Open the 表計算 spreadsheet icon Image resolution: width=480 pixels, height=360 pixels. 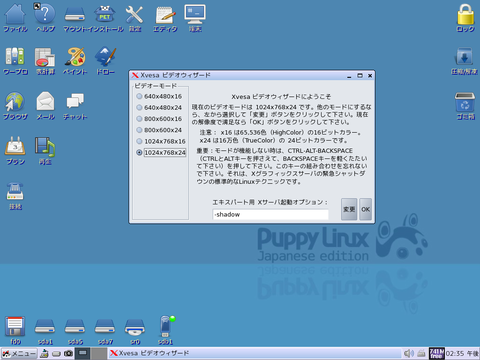(45, 57)
